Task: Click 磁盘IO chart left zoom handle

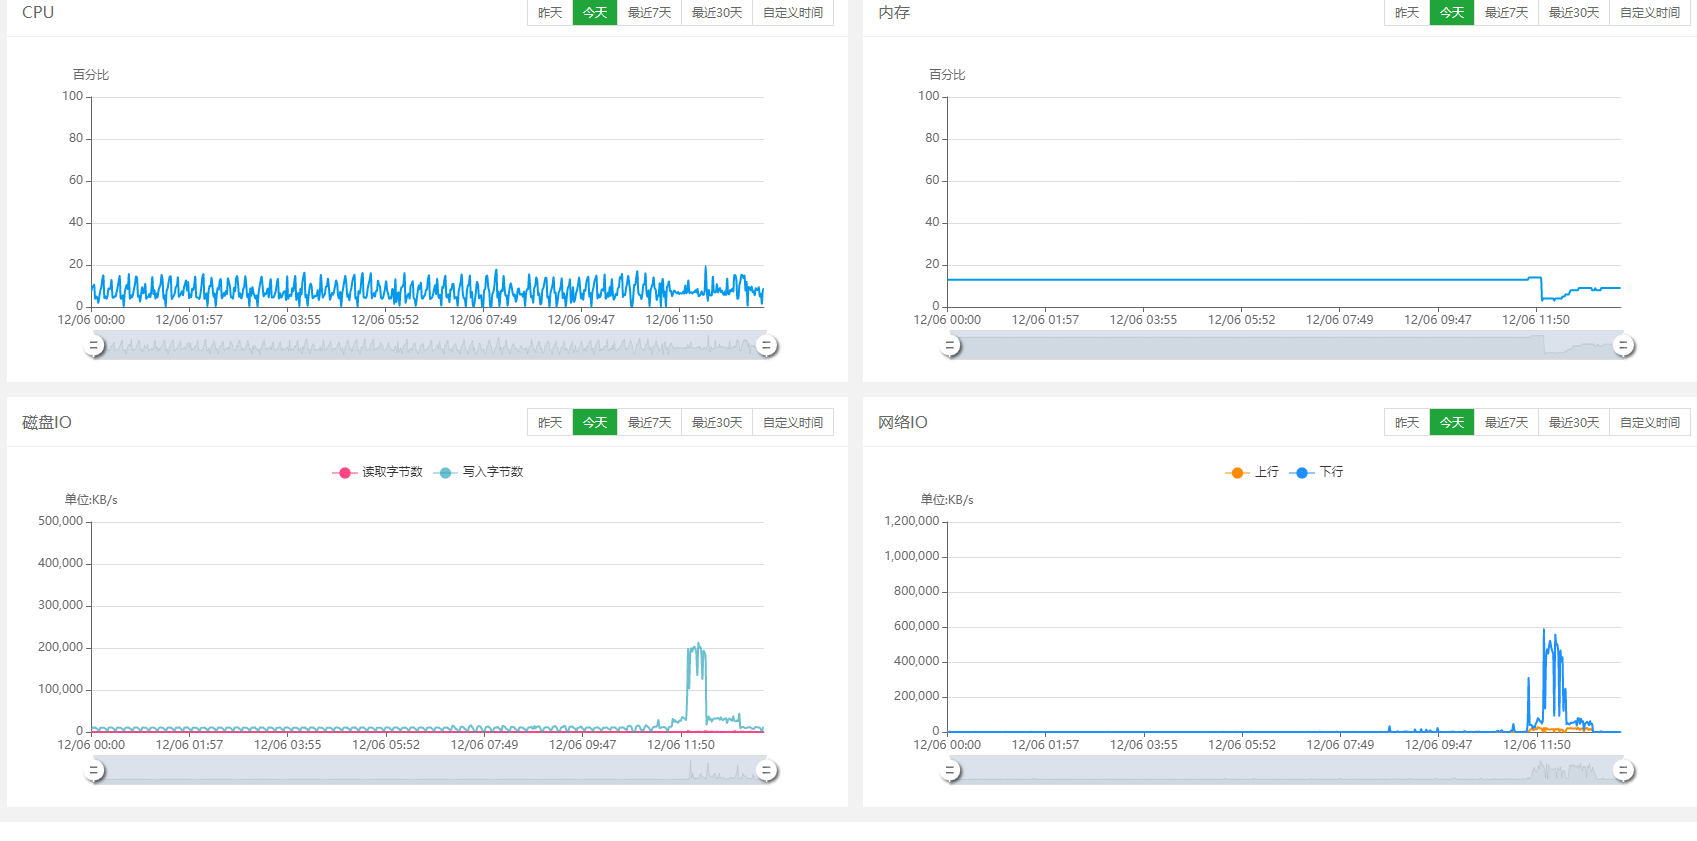Action: click(x=94, y=770)
